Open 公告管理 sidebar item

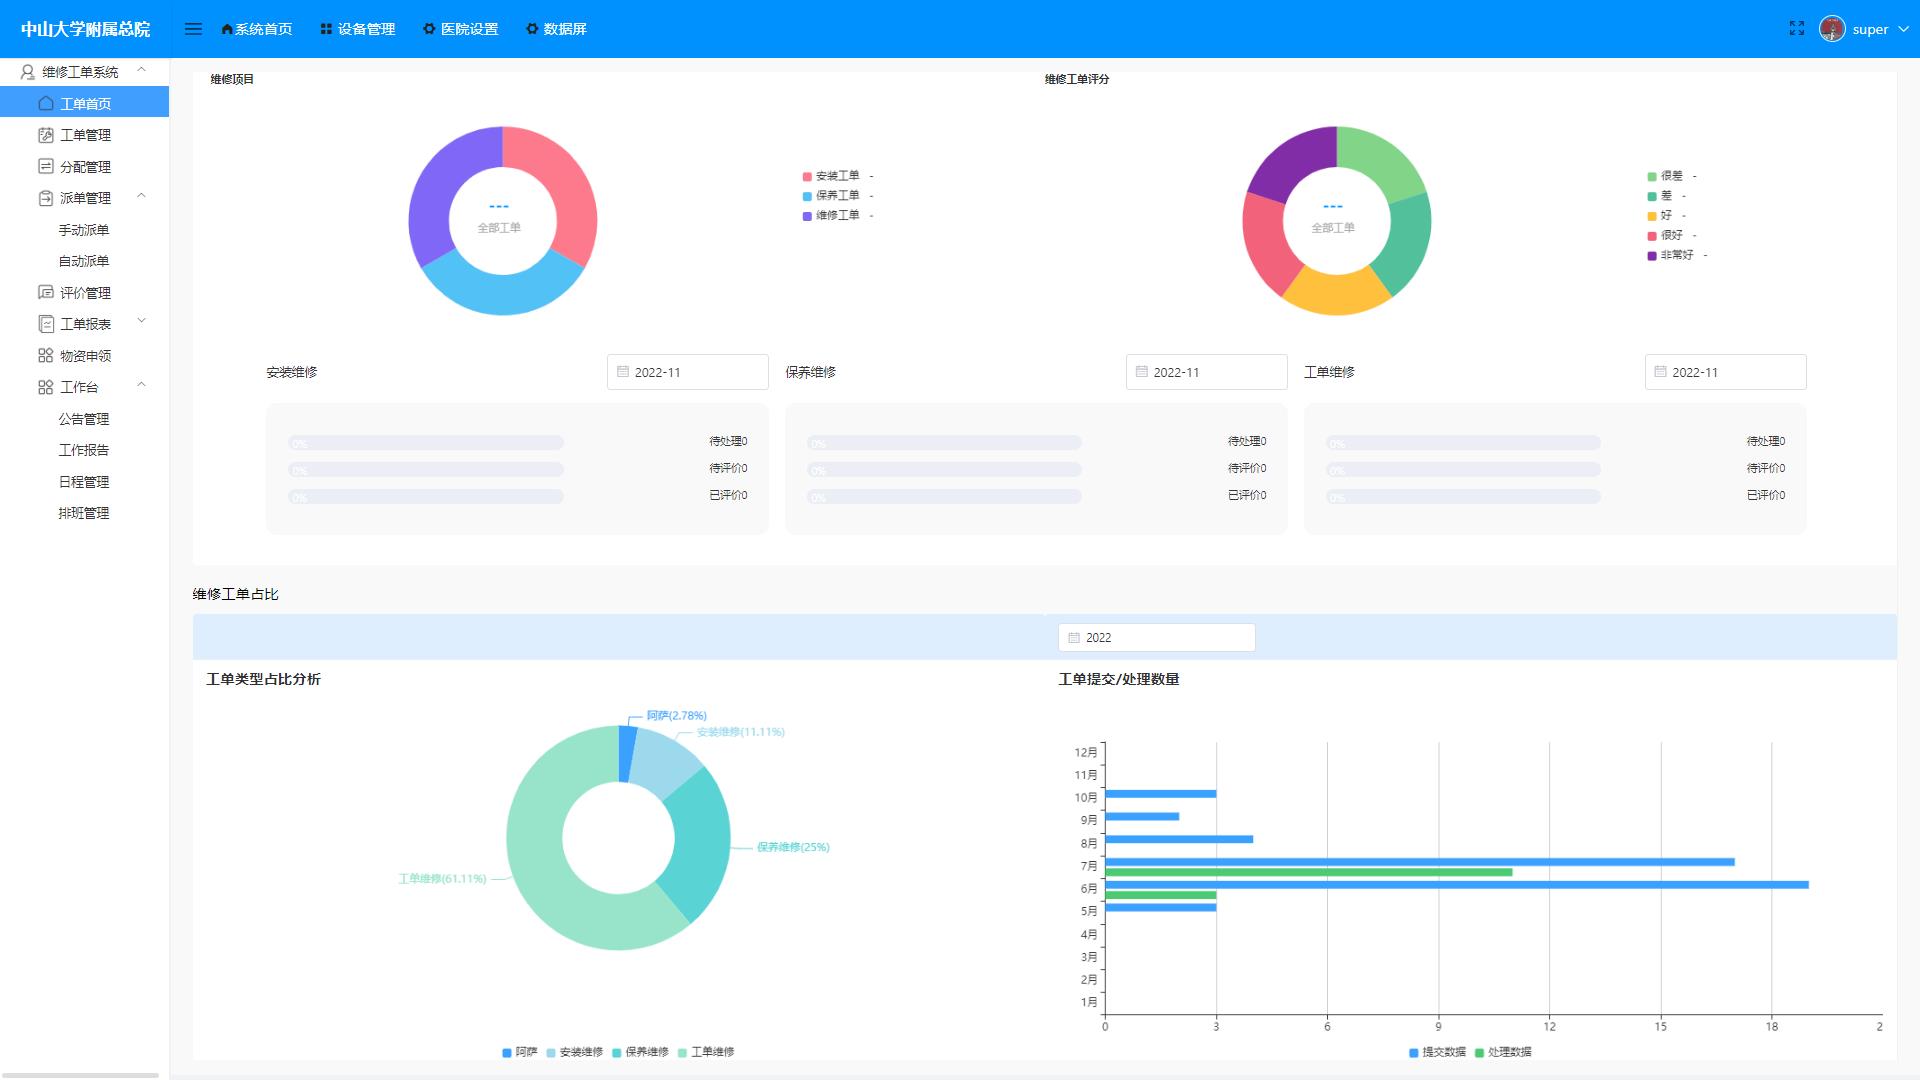pos(84,419)
